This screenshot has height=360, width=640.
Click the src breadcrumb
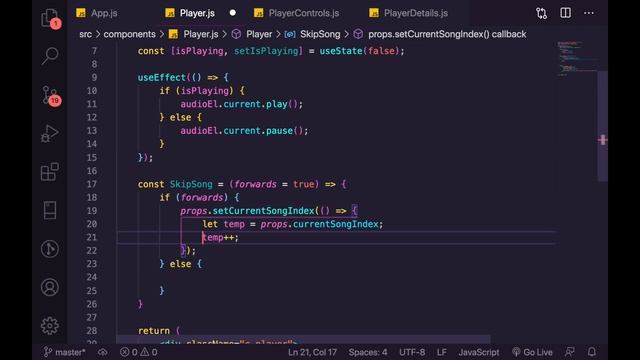pyautogui.click(x=85, y=34)
